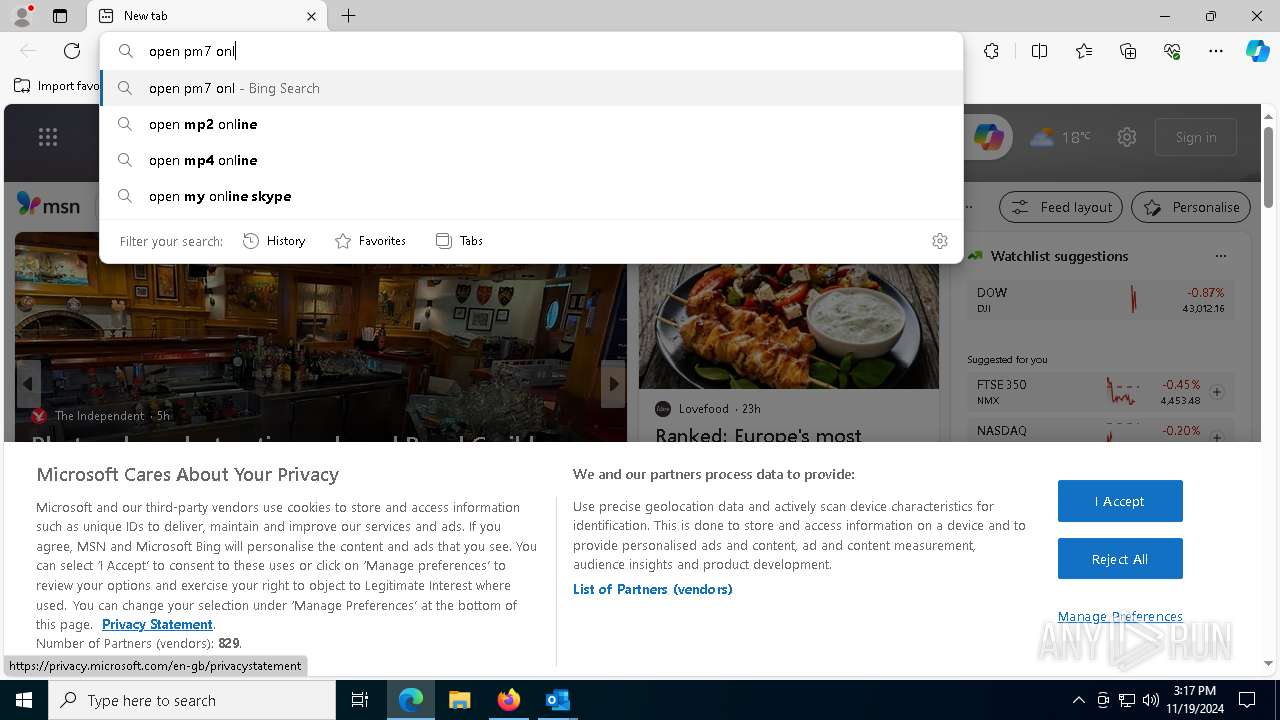Select 'open mp4 online' suggestion
This screenshot has height=720, width=1280.
[x=531, y=160]
